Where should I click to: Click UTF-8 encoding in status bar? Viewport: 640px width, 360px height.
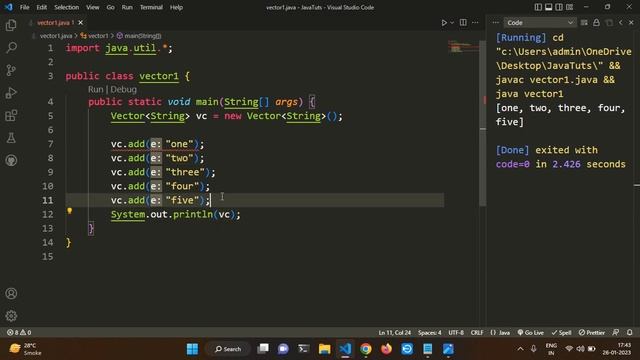point(456,333)
